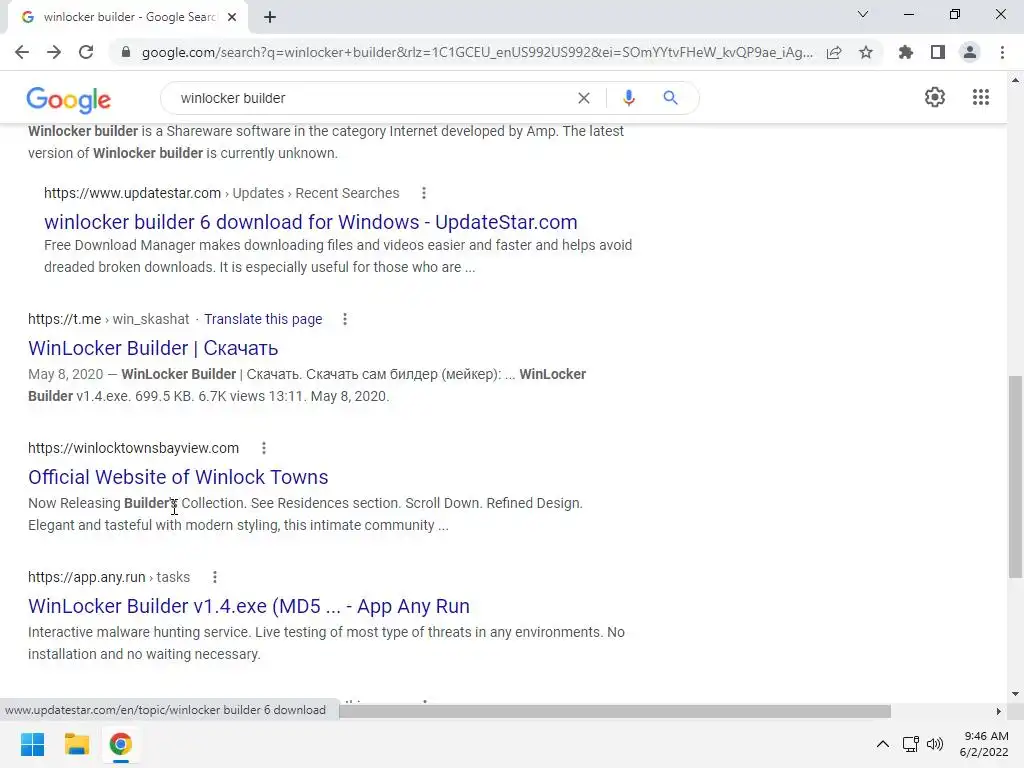Click the scrollbar down arrow
This screenshot has height=768, width=1024.
pos(1015,694)
